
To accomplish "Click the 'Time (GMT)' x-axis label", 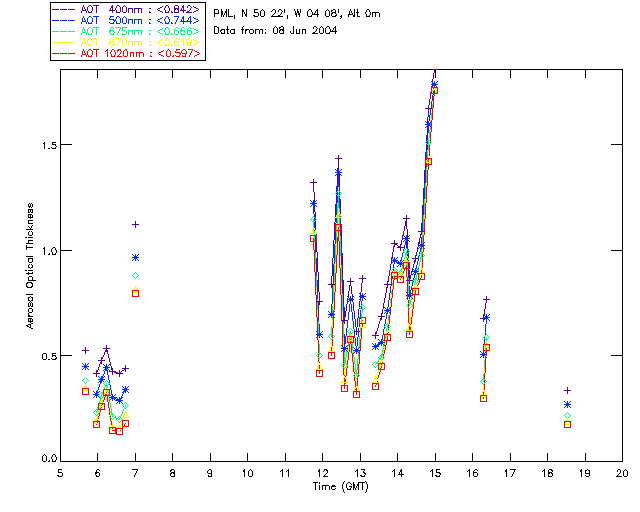I will click(340, 487).
